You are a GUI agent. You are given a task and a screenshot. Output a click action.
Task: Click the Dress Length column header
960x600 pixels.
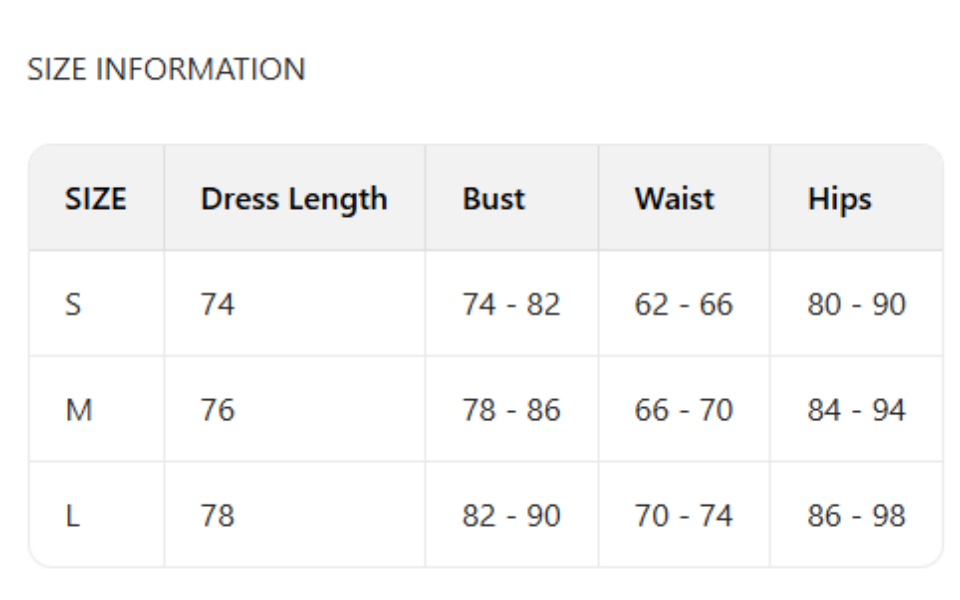[x=294, y=198]
